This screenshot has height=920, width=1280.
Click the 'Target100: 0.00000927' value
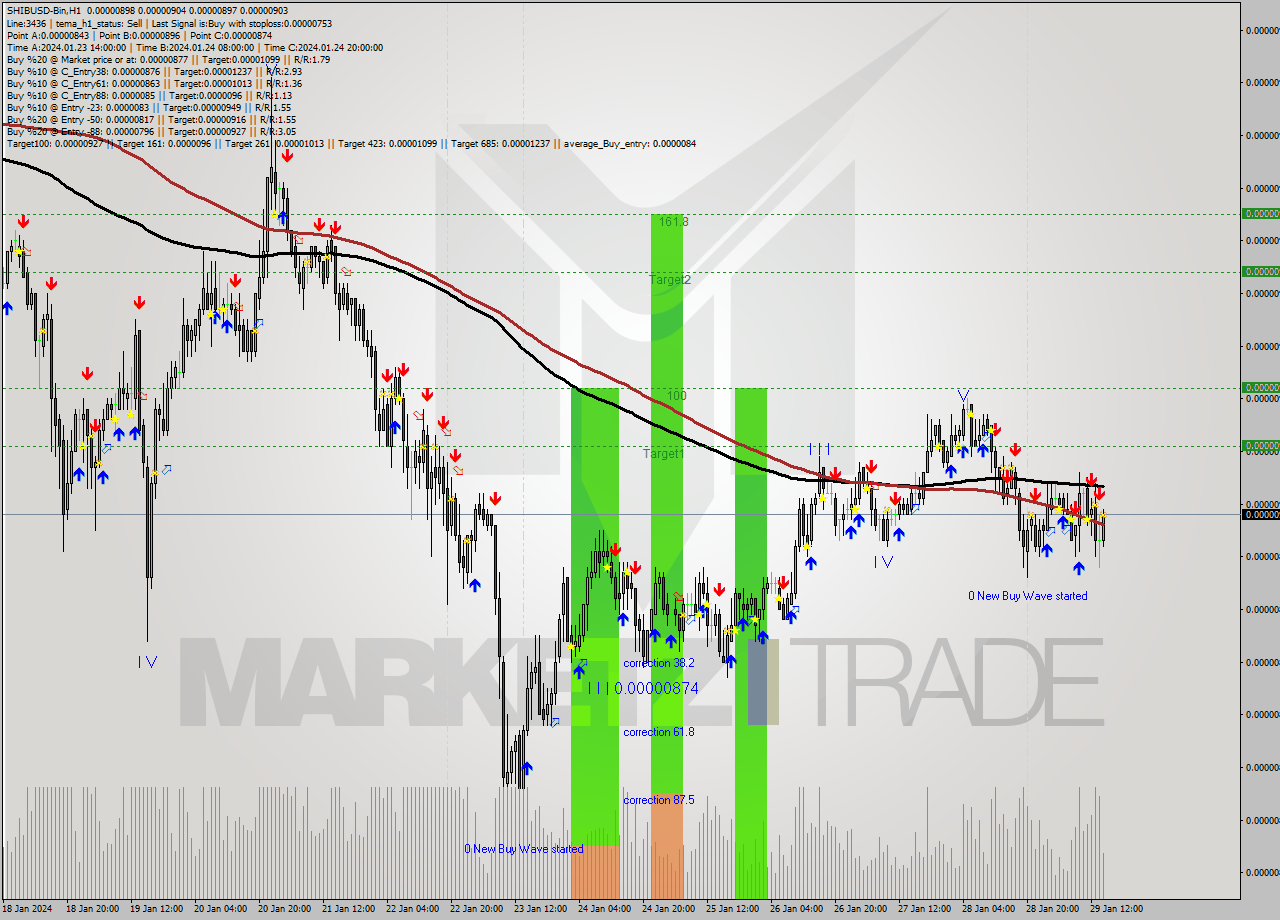pyautogui.click(x=54, y=143)
